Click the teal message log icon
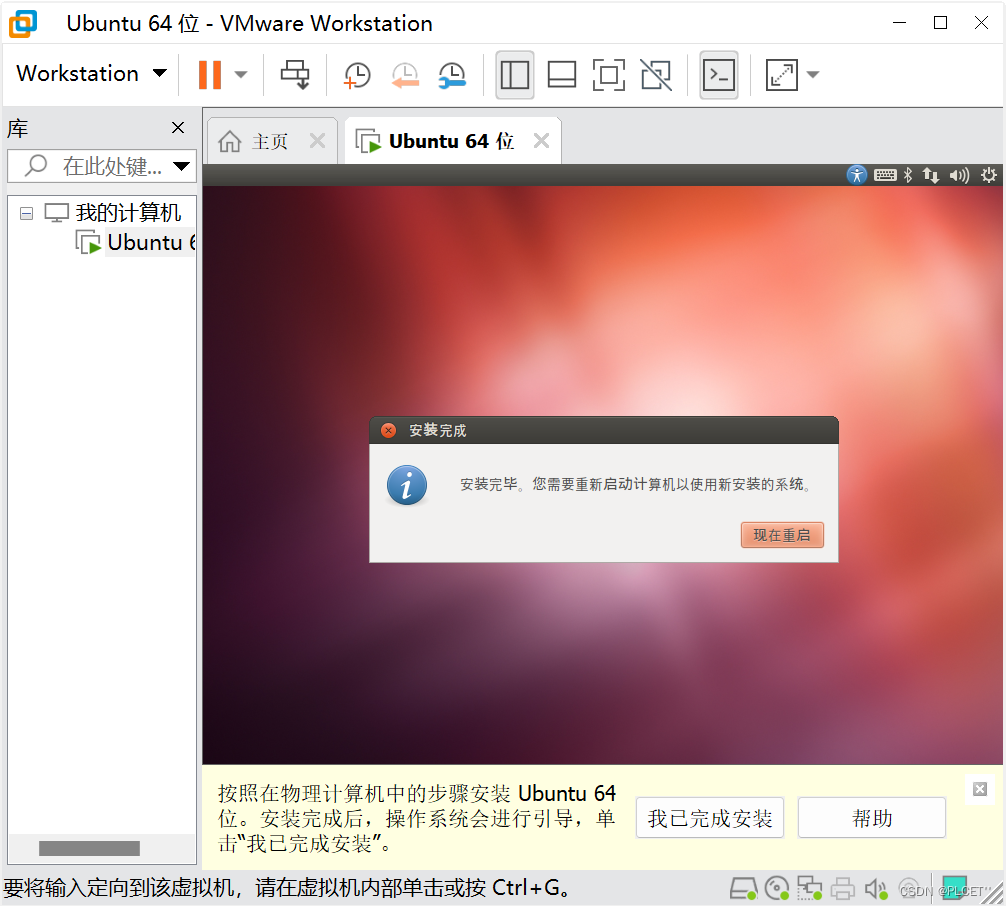The height and width of the screenshot is (906, 1006). pyautogui.click(x=954, y=886)
